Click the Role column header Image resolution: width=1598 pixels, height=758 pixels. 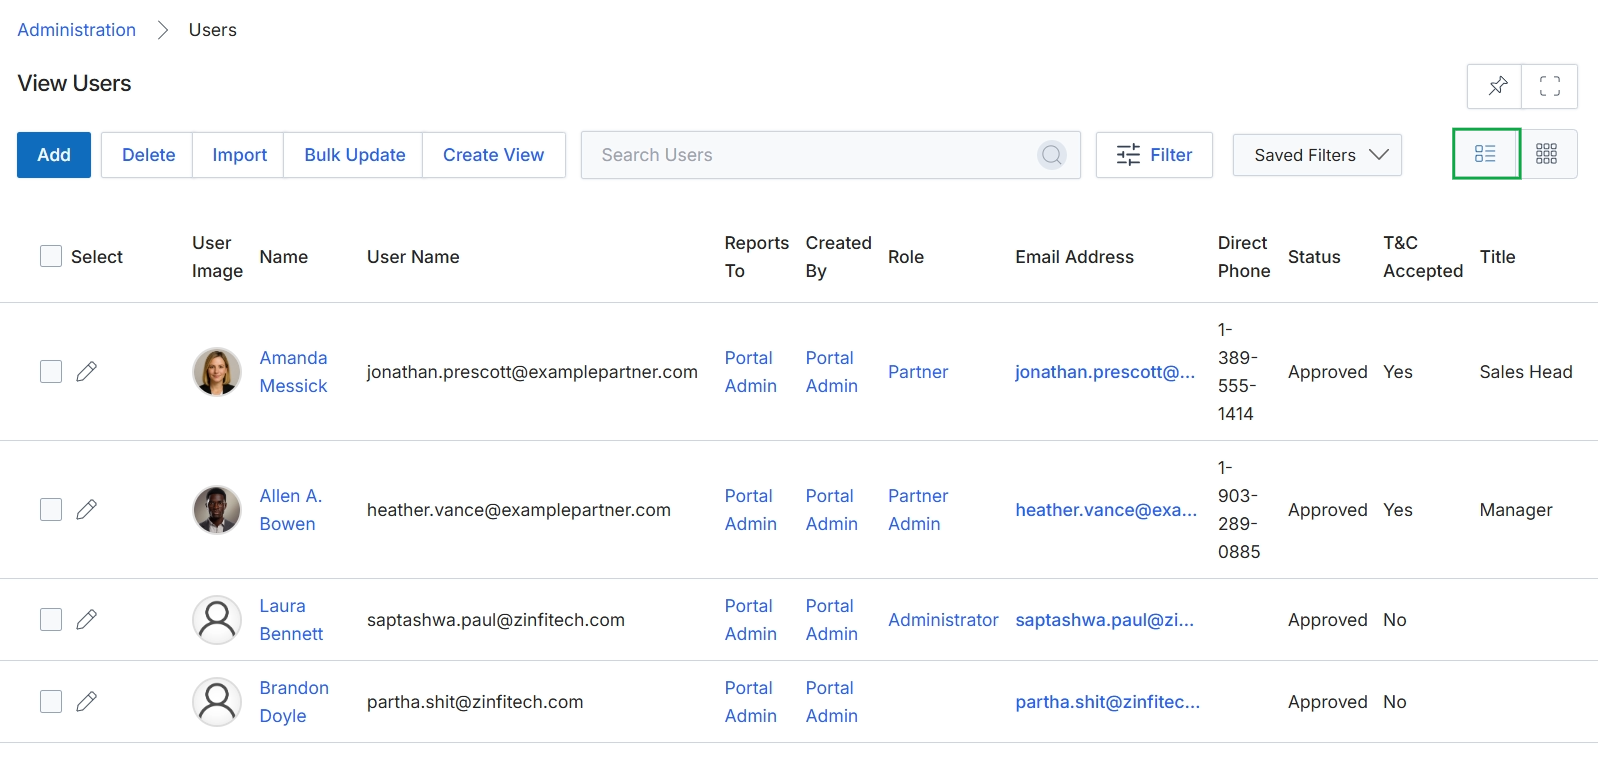tap(906, 257)
